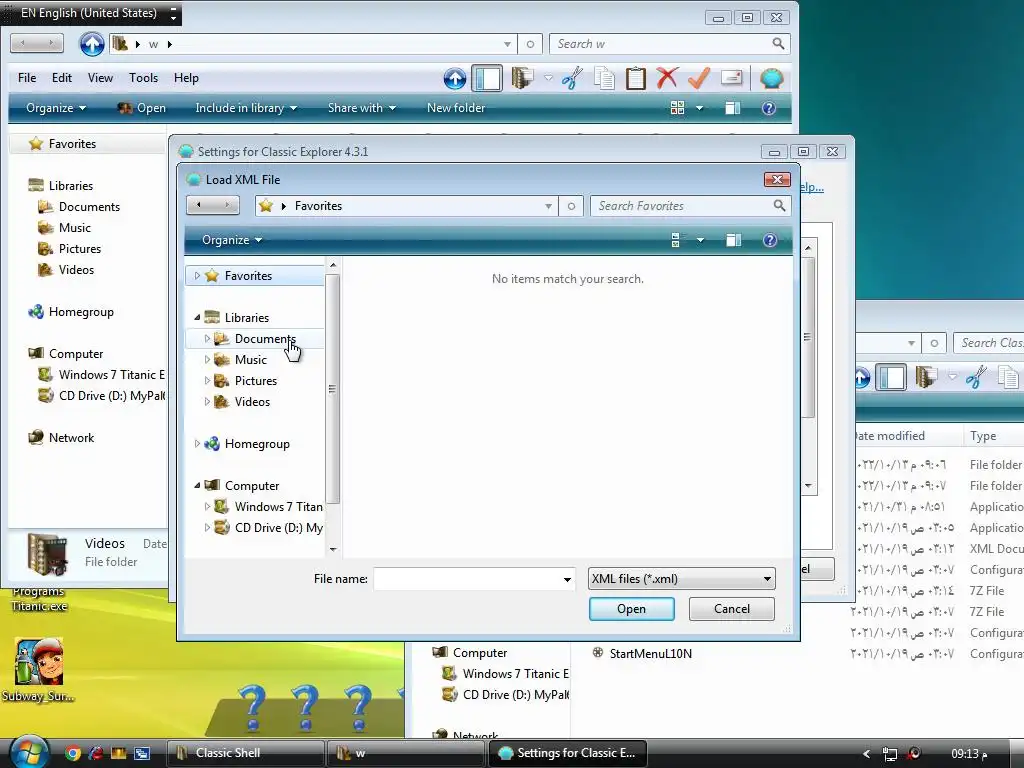Click the File name input field
Viewport: 1024px width, 768px height.
tap(467, 579)
